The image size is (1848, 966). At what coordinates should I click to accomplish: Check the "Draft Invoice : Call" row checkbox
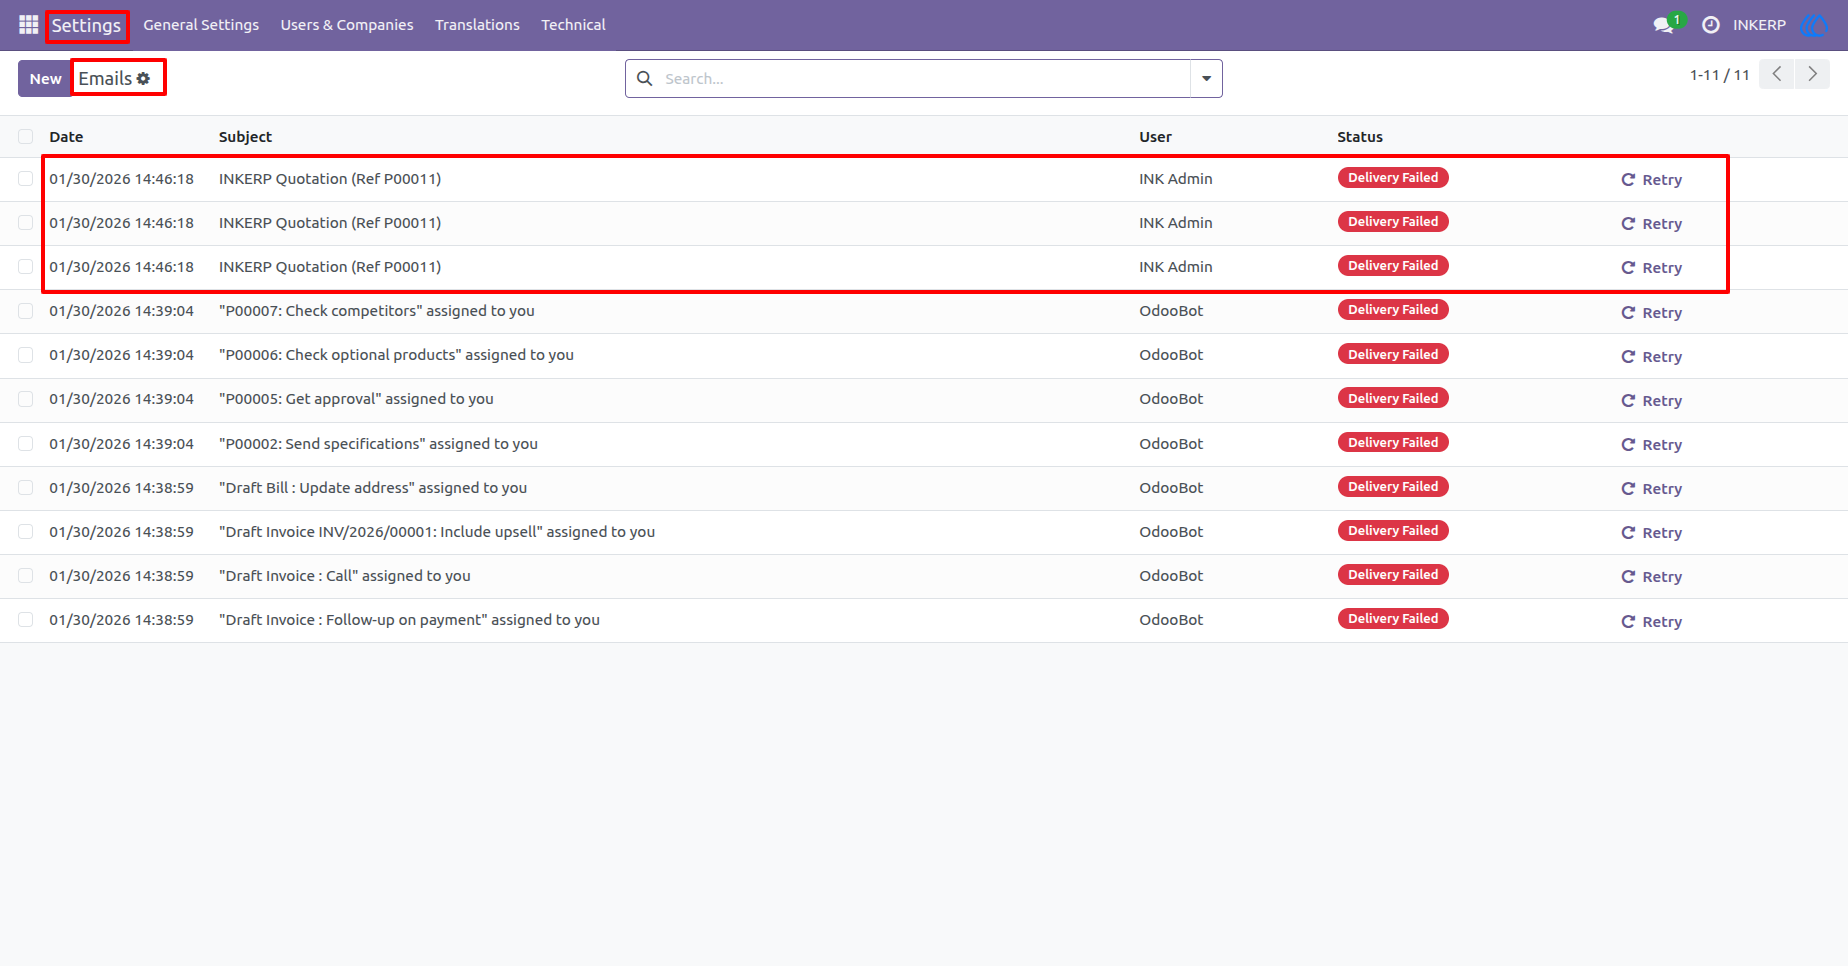(26, 576)
